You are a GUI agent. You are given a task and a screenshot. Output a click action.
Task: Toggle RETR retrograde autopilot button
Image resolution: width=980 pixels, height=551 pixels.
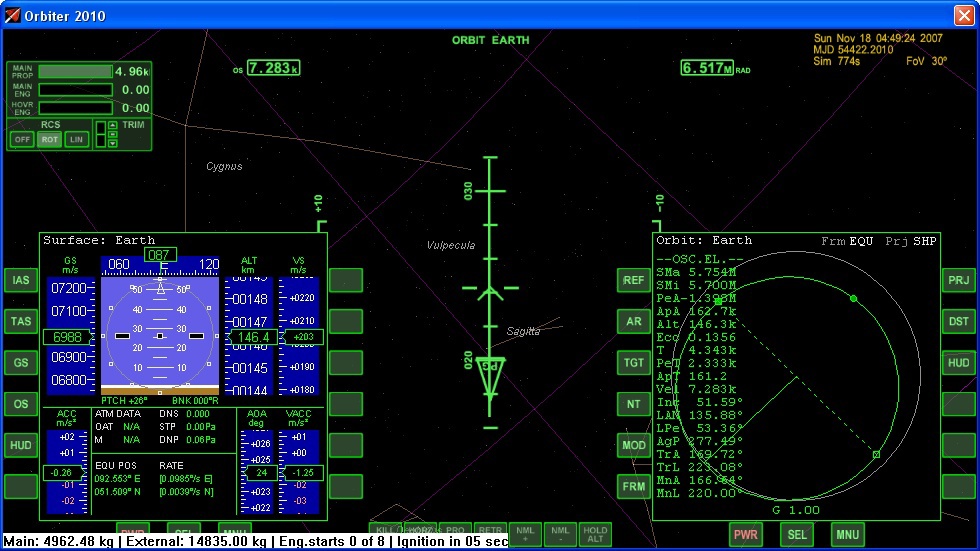[x=490, y=529]
